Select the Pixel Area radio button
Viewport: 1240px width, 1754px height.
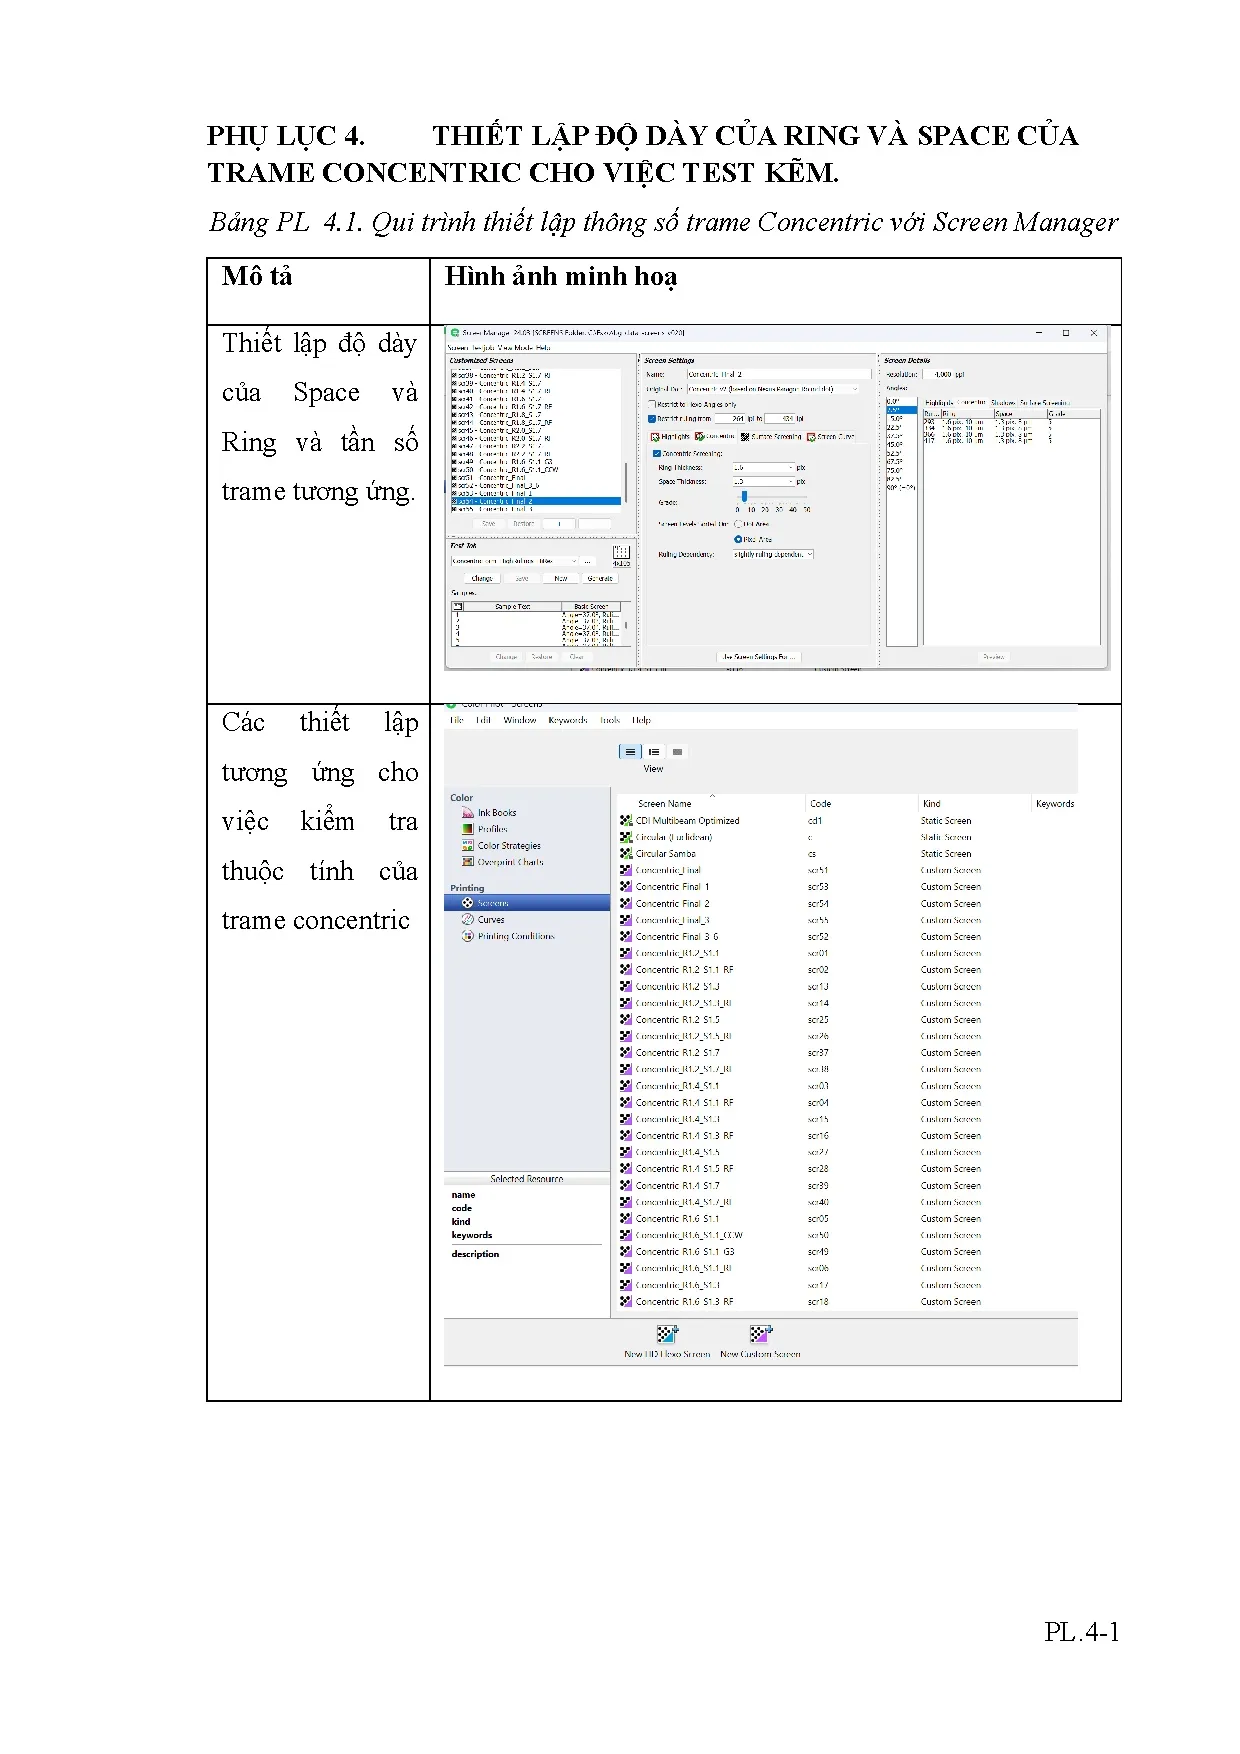coord(738,539)
